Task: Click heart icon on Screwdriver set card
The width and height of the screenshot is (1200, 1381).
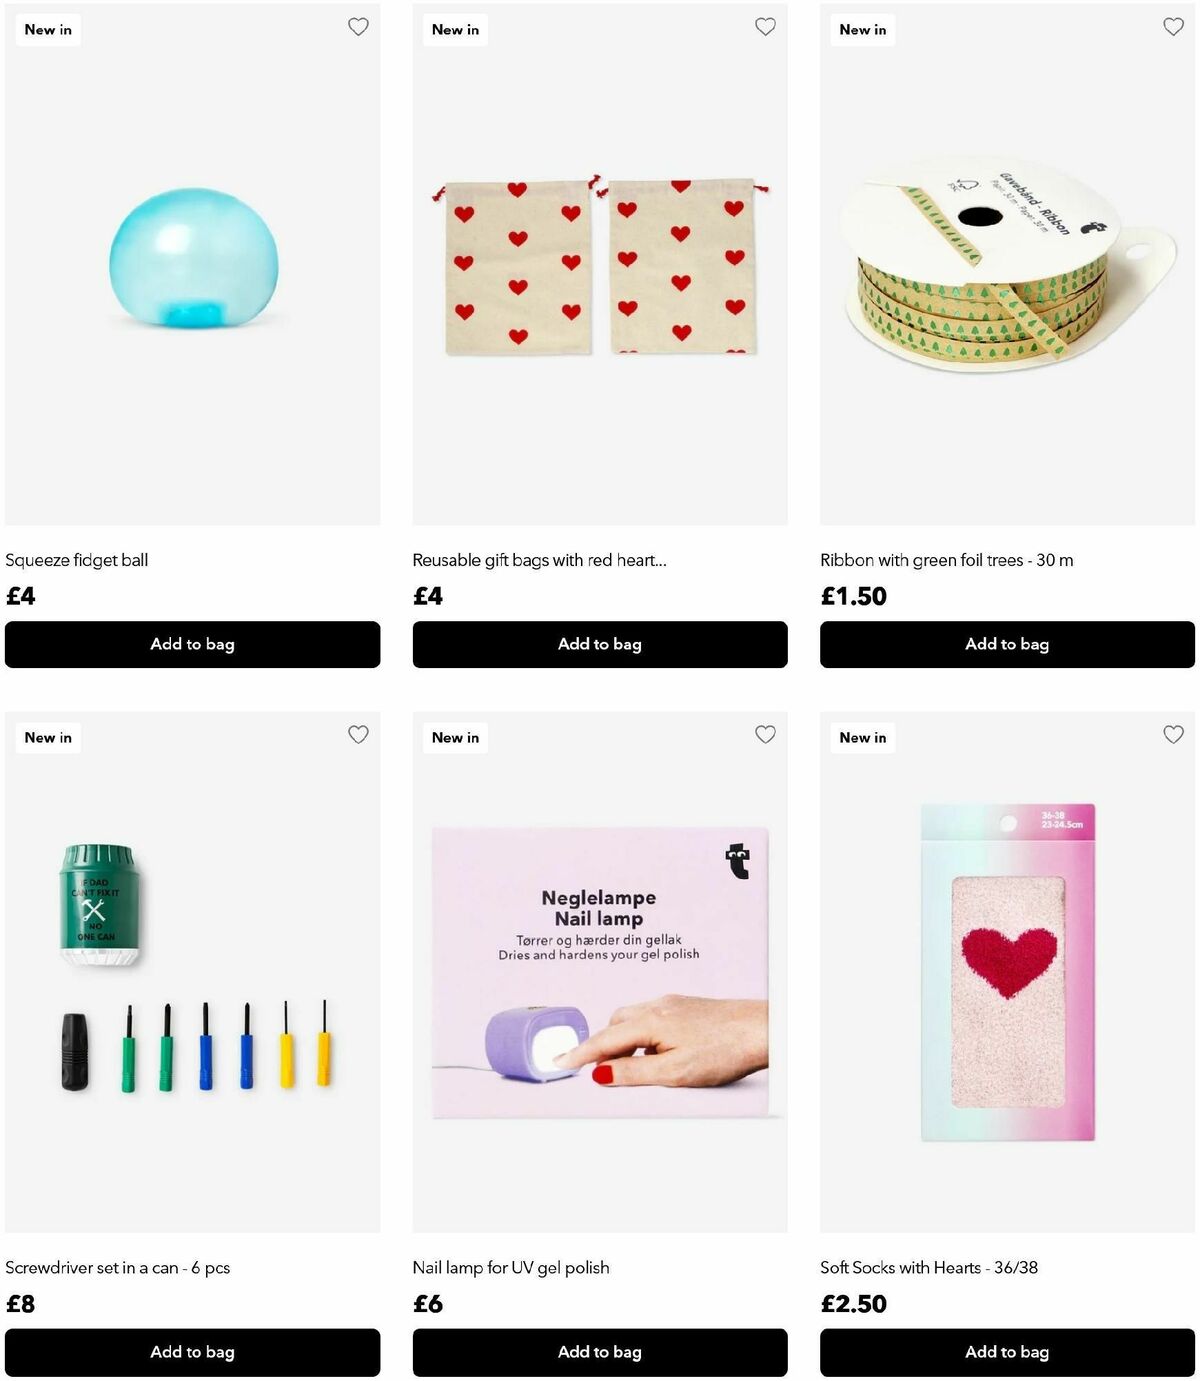Action: click(x=358, y=735)
